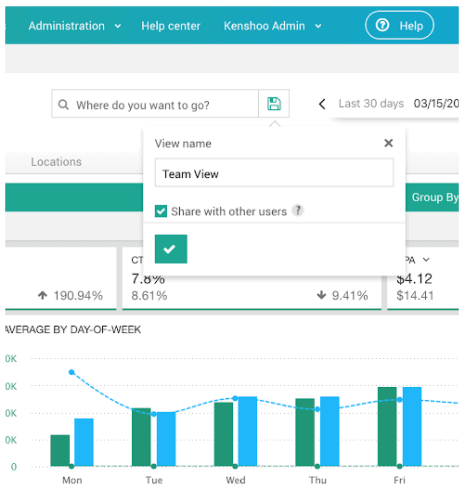This screenshot has width=472, height=493.
Task: Click the 190.94% increase value
Action: click(x=78, y=296)
